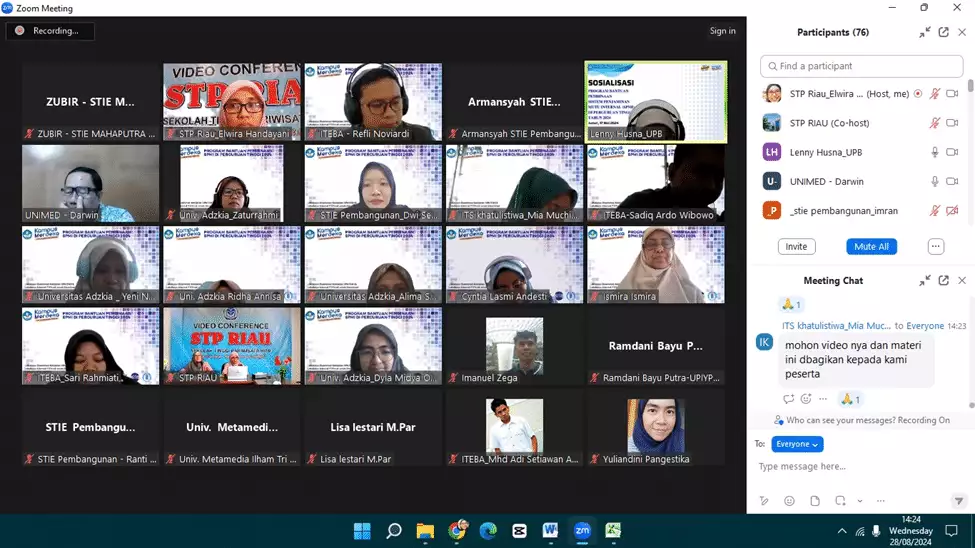Viewport: 975px width, 548px height.
Task: Click the Invite button
Action: click(x=796, y=246)
